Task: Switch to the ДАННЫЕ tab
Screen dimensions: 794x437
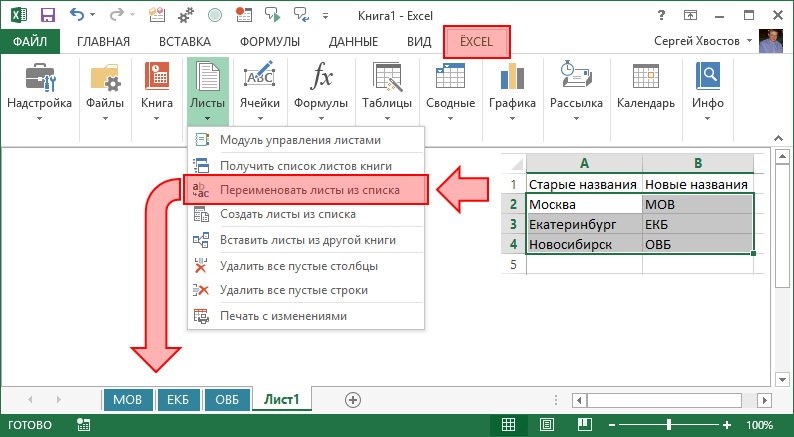Action: point(353,42)
